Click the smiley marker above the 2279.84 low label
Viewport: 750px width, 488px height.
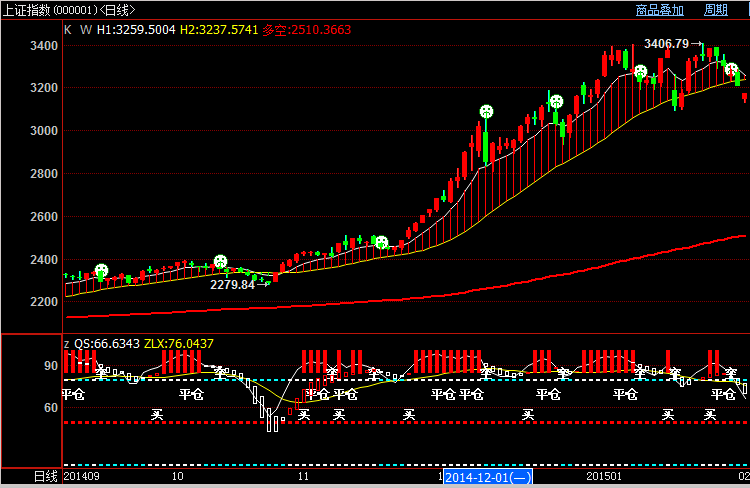pos(220,262)
